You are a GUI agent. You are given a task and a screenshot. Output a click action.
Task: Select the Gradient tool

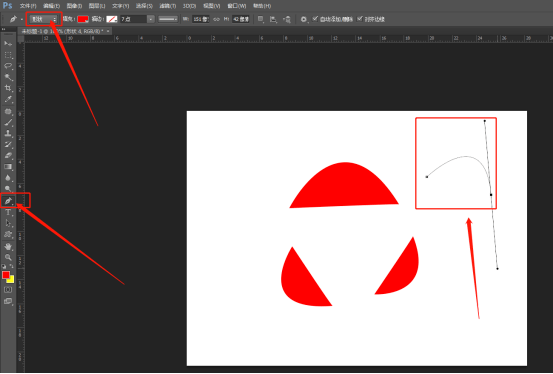point(8,167)
